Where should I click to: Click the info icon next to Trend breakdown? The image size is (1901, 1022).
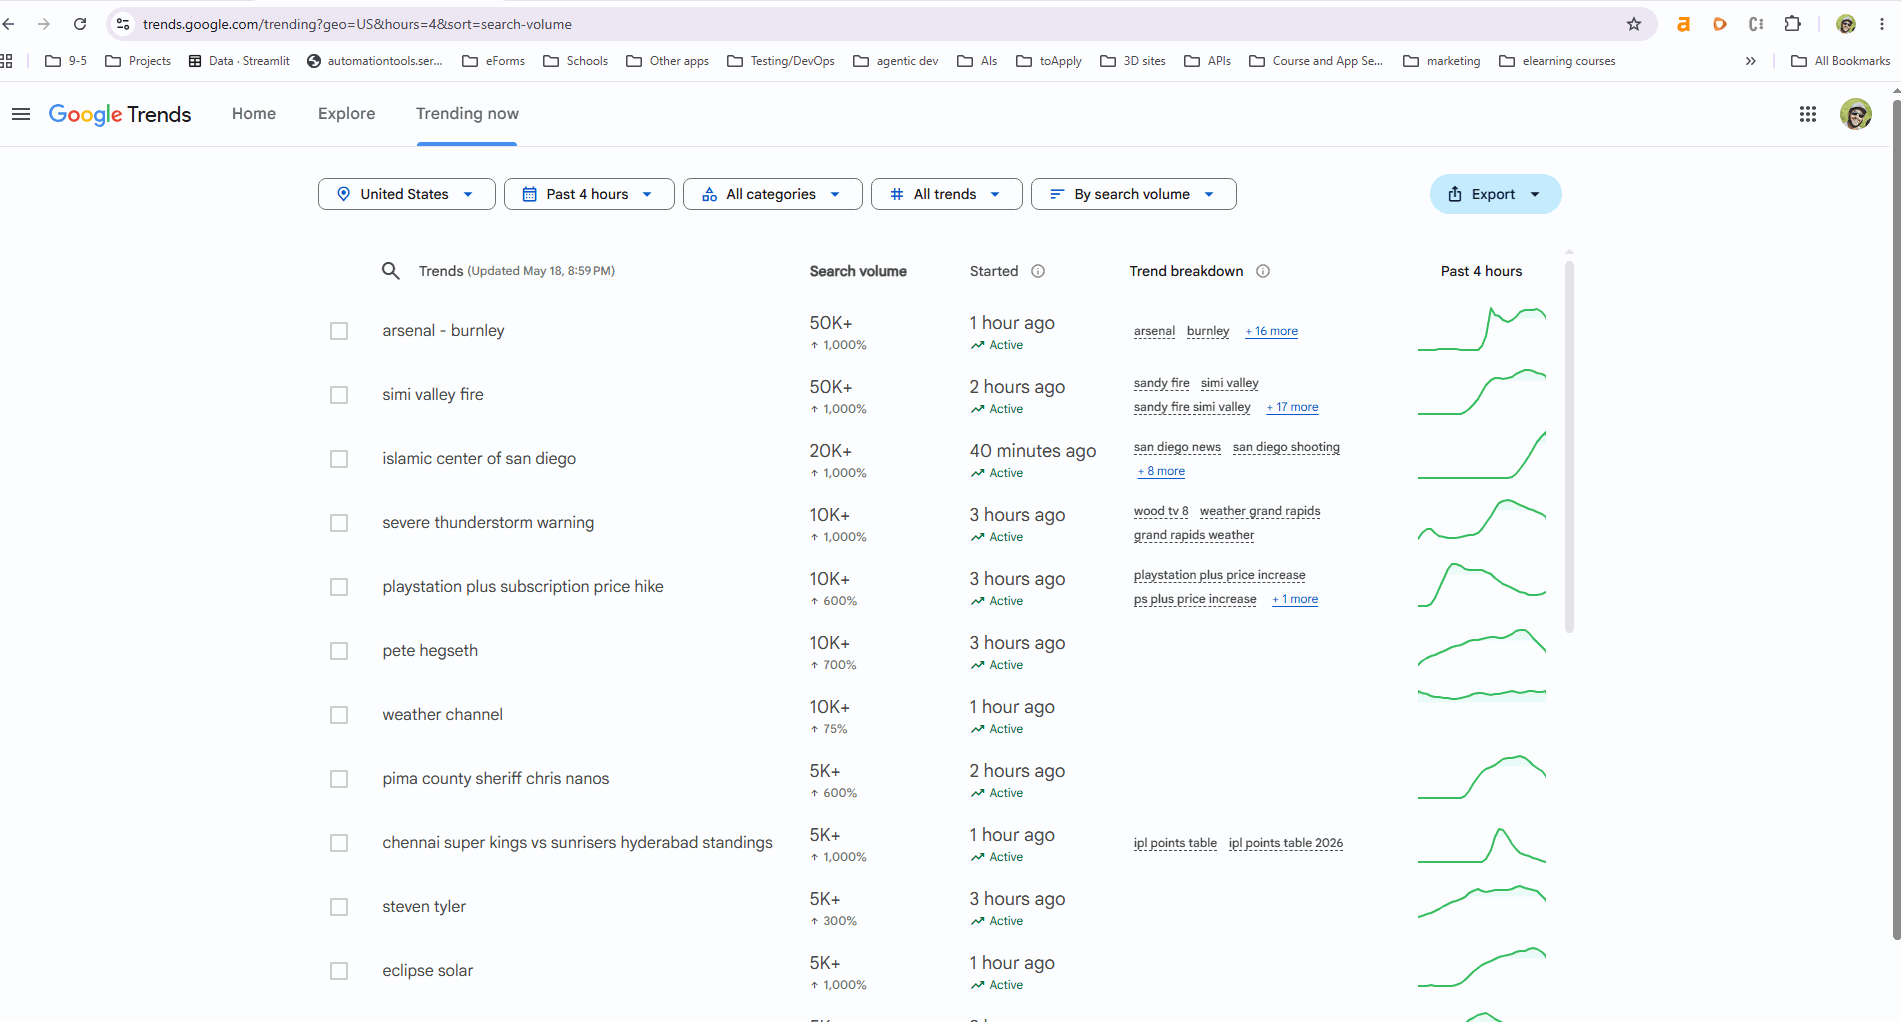click(1263, 271)
